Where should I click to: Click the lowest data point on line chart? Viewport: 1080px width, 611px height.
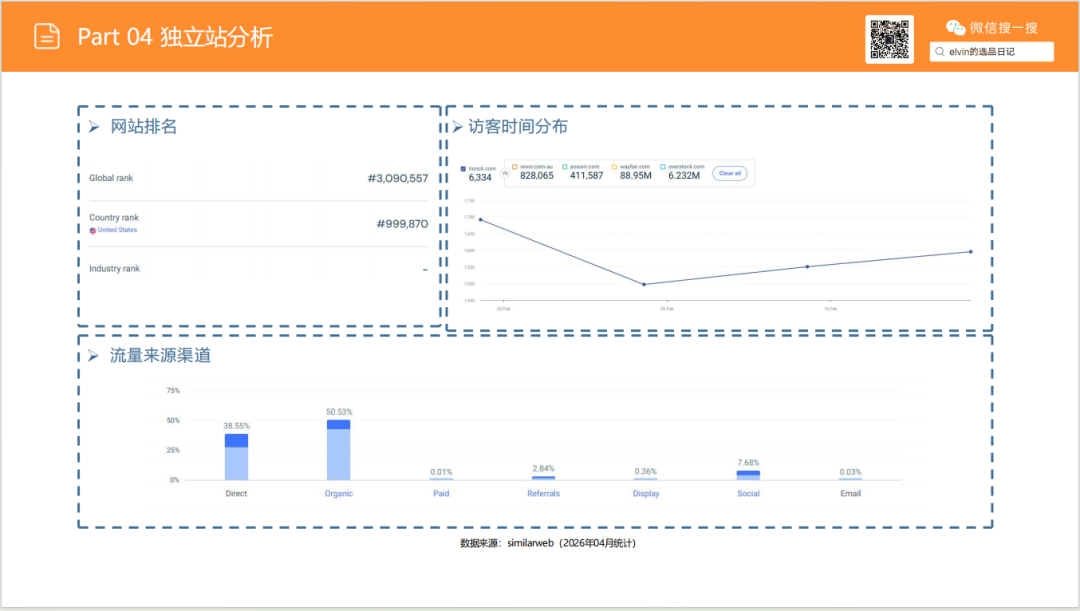pos(643,284)
